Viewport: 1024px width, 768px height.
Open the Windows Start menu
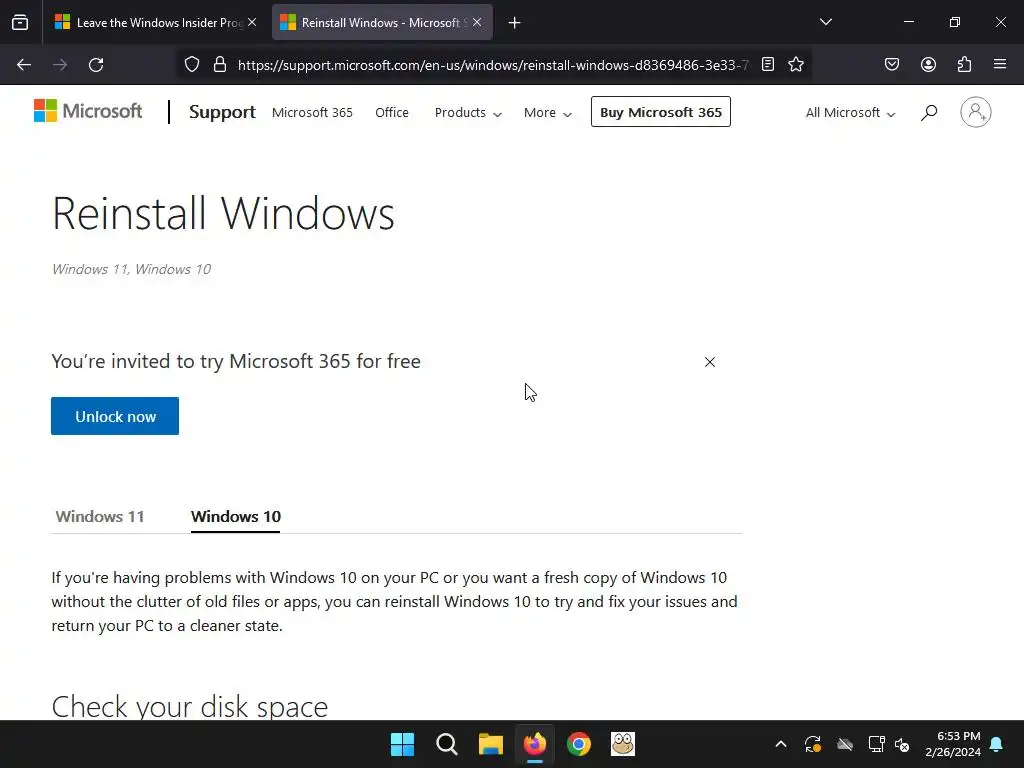402,744
